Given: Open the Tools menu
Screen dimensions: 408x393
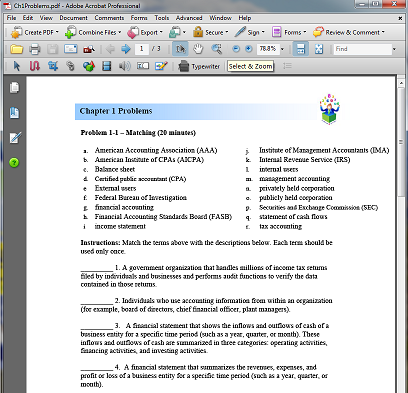Looking at the screenshot, I should click(x=162, y=18).
